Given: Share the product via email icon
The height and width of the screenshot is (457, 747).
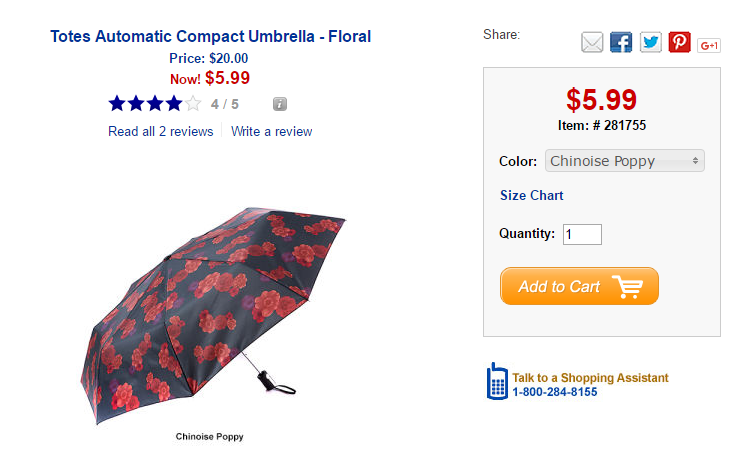Looking at the screenshot, I should 592,43.
